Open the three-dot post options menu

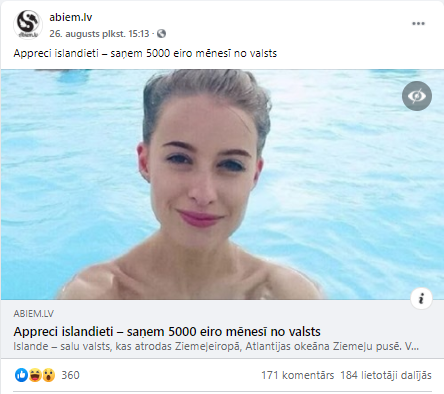pos(418,23)
